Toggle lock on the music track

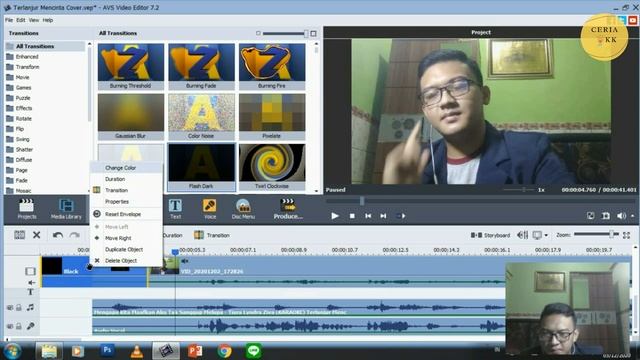(x=19, y=308)
